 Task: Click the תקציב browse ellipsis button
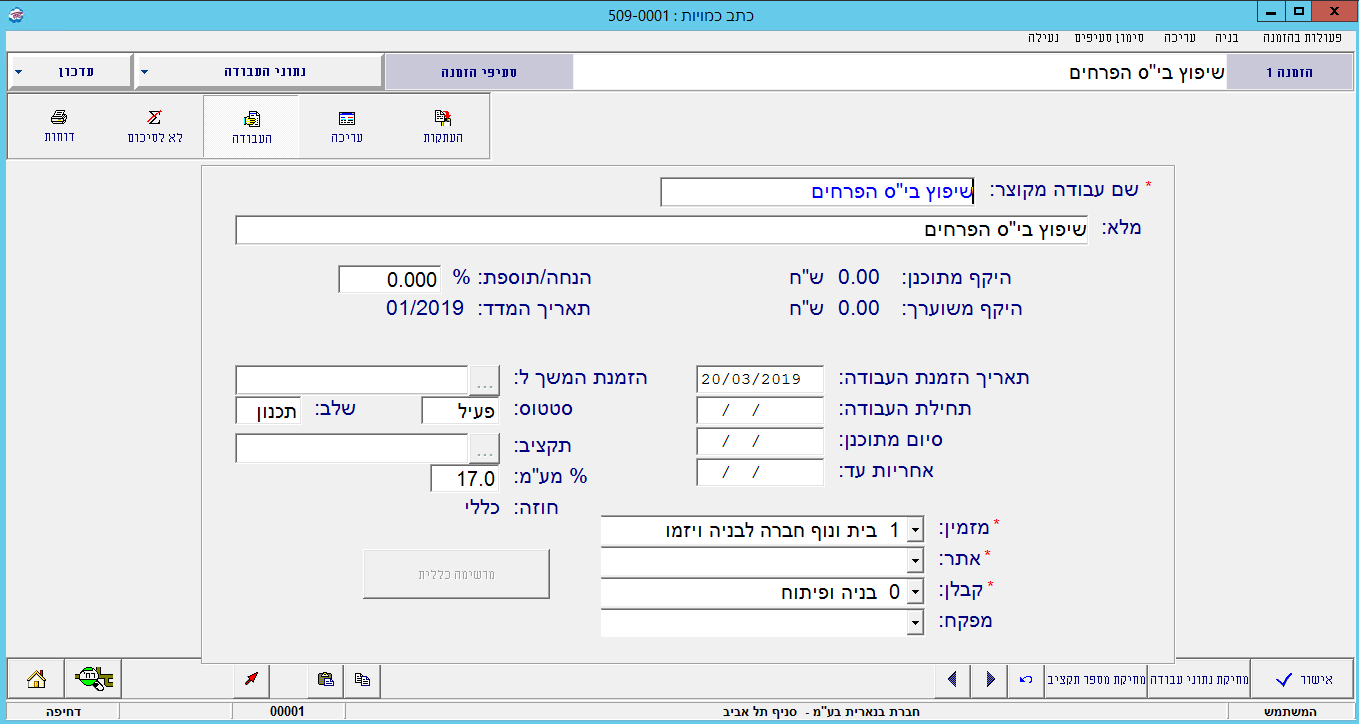[485, 449]
